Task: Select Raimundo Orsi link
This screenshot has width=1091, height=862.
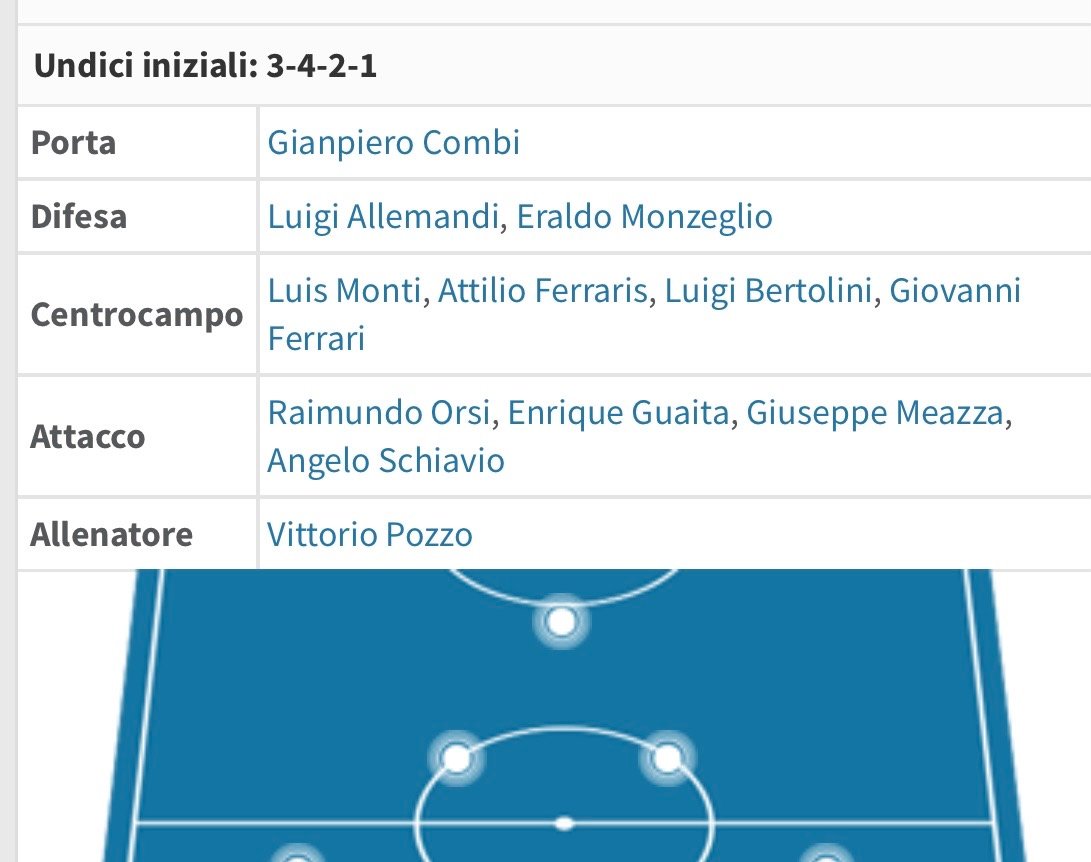Action: [x=379, y=413]
